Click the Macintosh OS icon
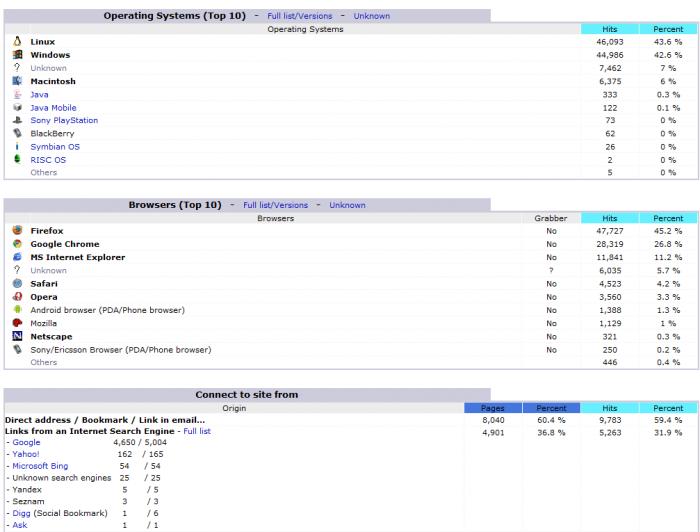The height and width of the screenshot is (532, 700). 17,81
